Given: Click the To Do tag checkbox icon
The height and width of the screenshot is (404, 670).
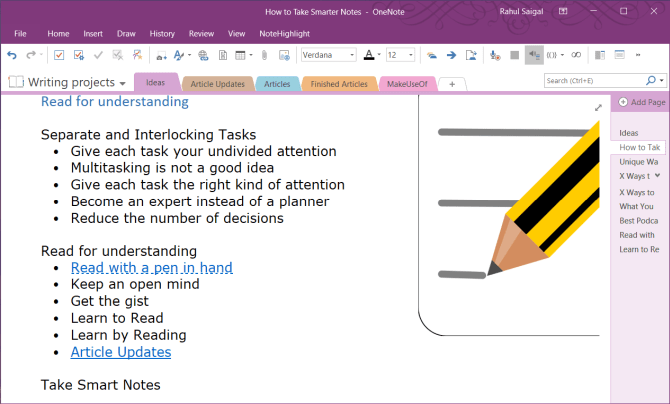Looking at the screenshot, I should [59, 55].
